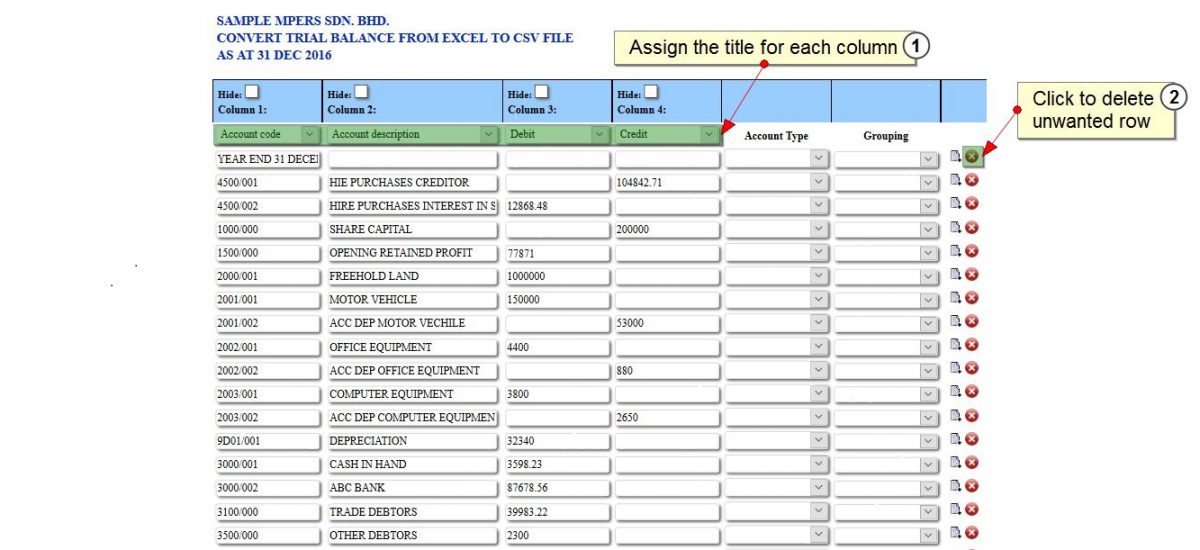Viewport: 1200px width, 550px height.
Task: Enable Hide checkbox for Column 4
Action: [x=652, y=93]
